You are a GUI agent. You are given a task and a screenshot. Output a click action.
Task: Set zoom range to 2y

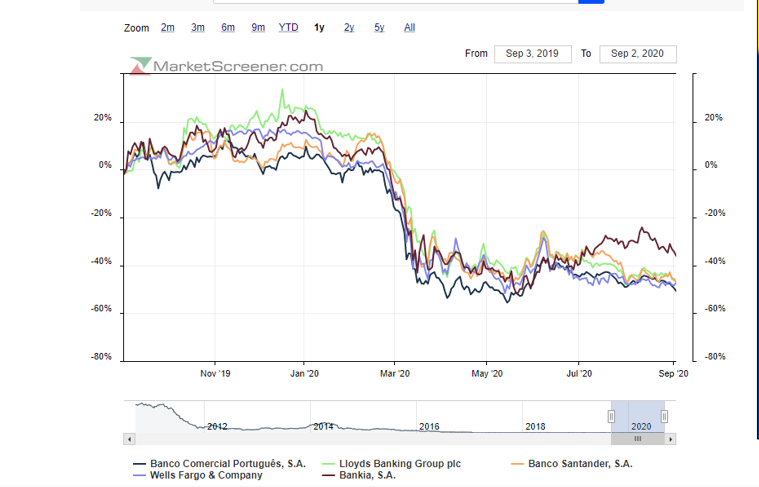click(x=349, y=28)
